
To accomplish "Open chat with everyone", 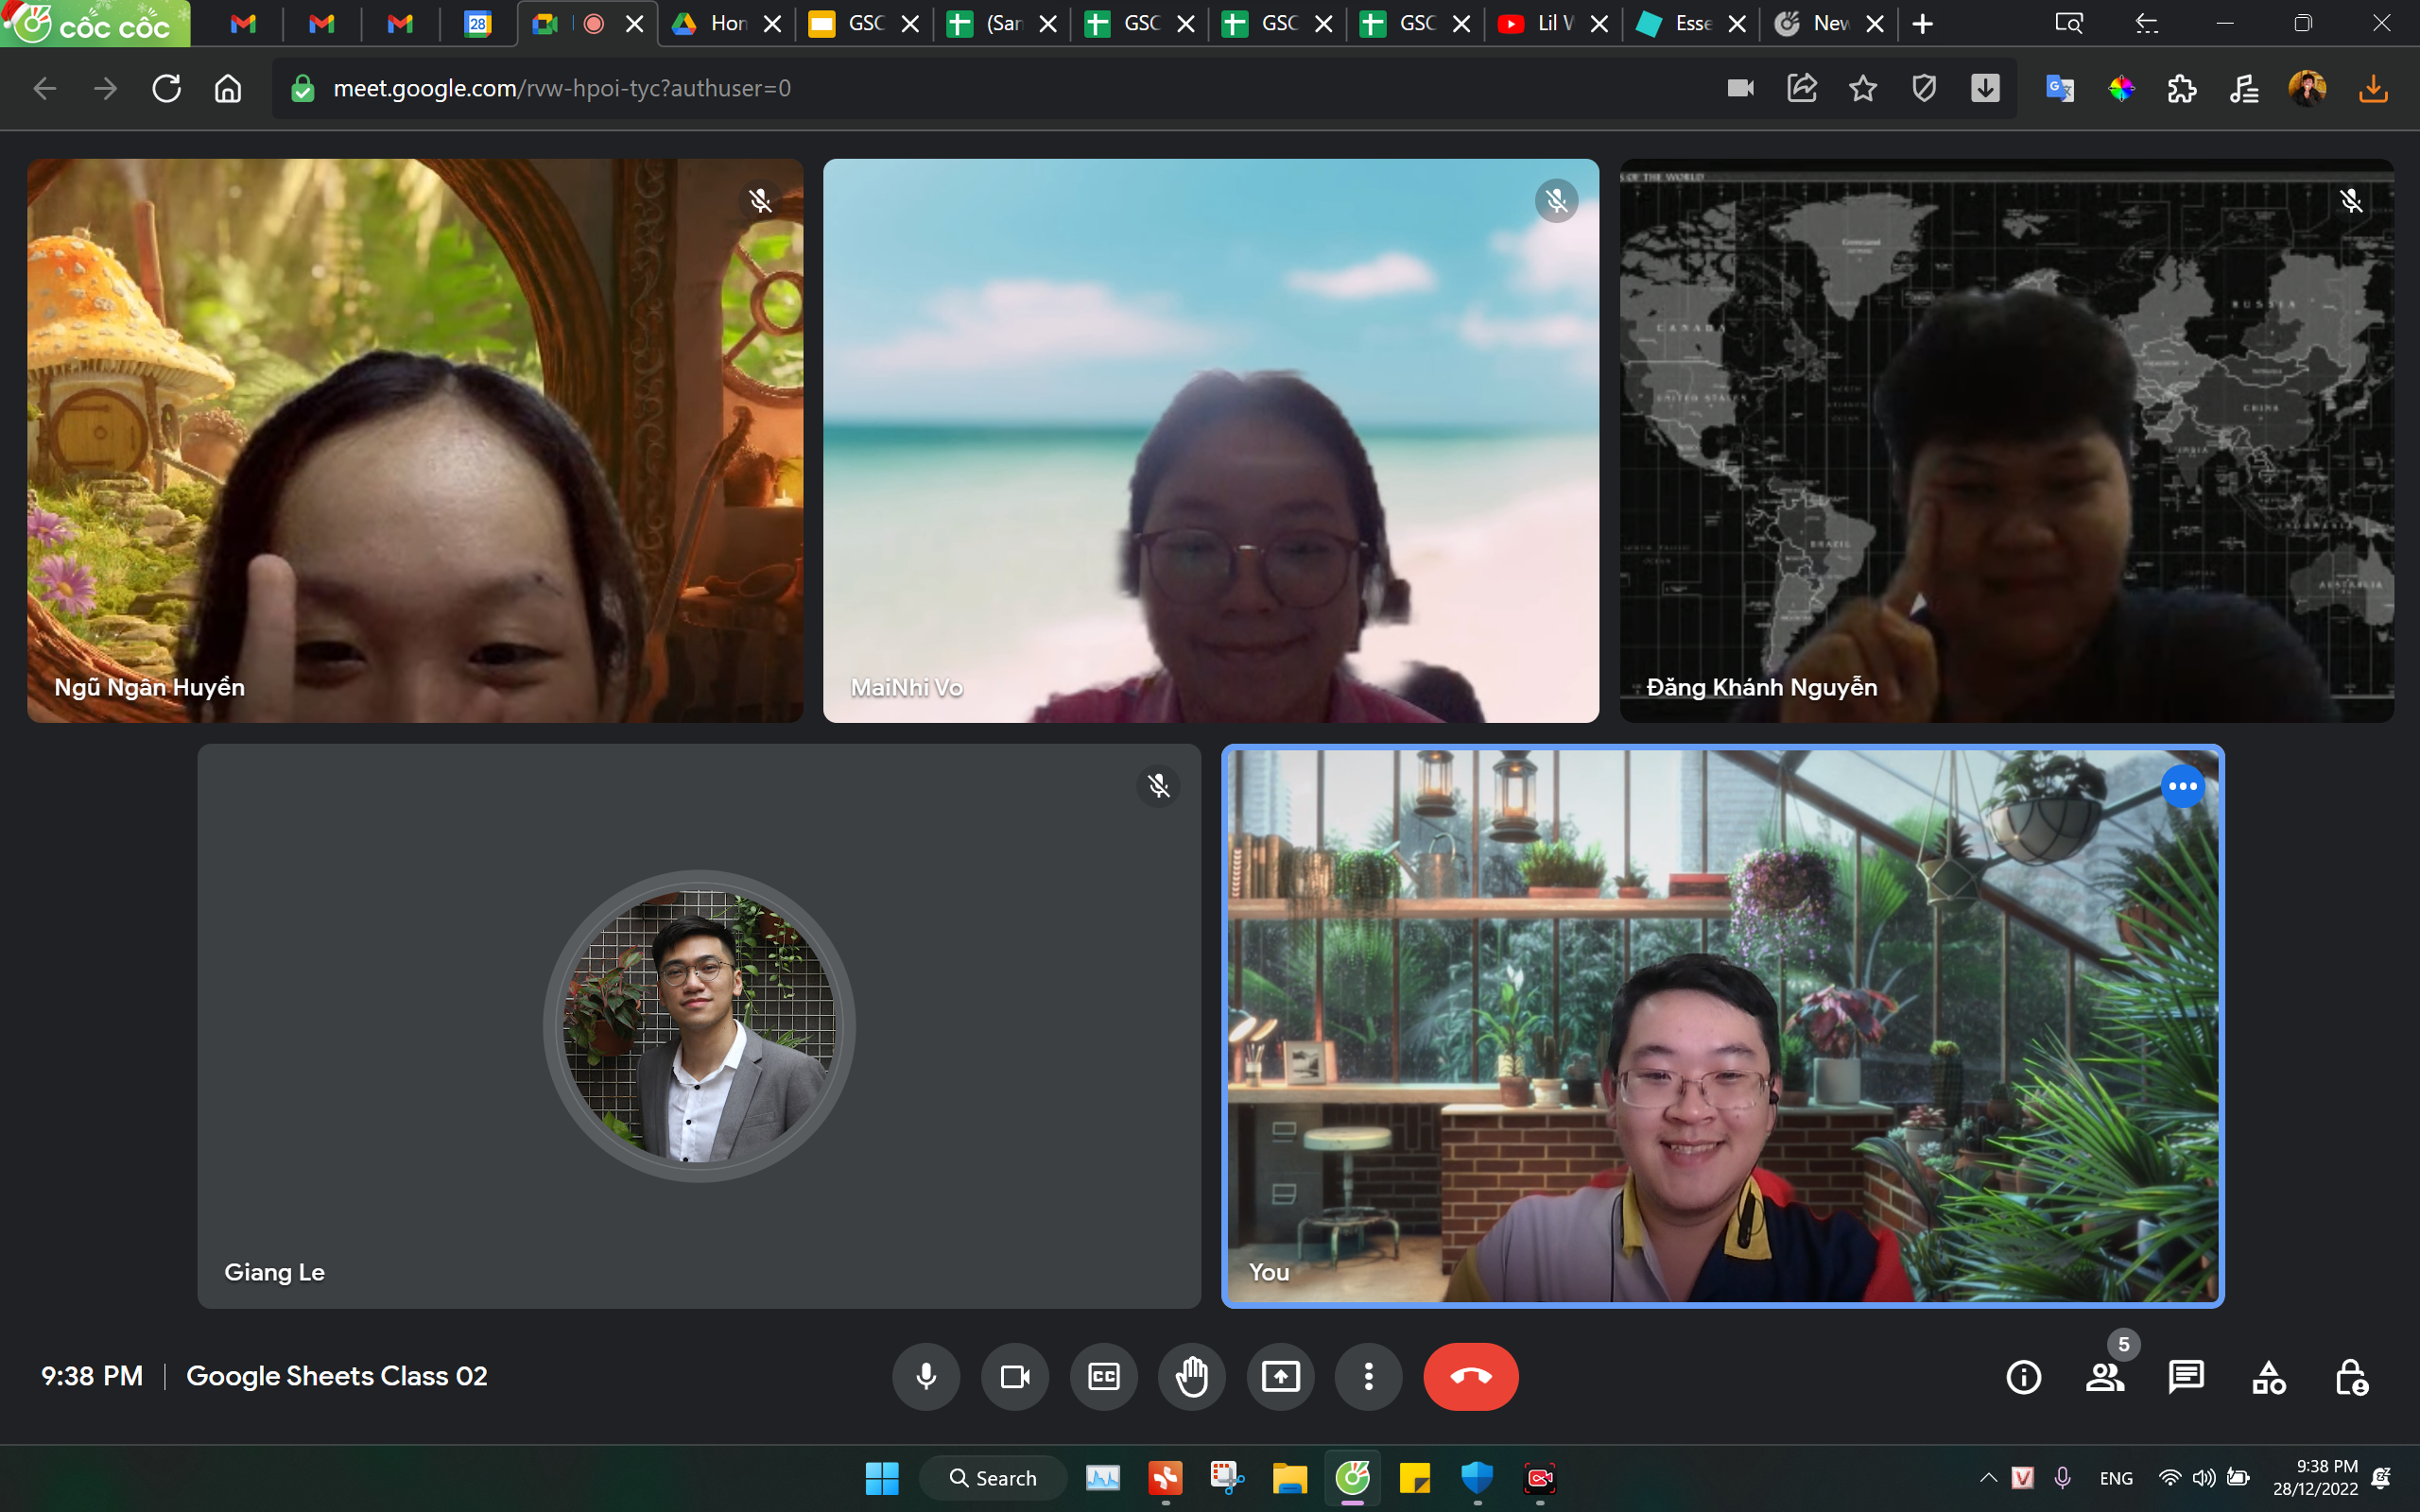I will (x=2186, y=1377).
